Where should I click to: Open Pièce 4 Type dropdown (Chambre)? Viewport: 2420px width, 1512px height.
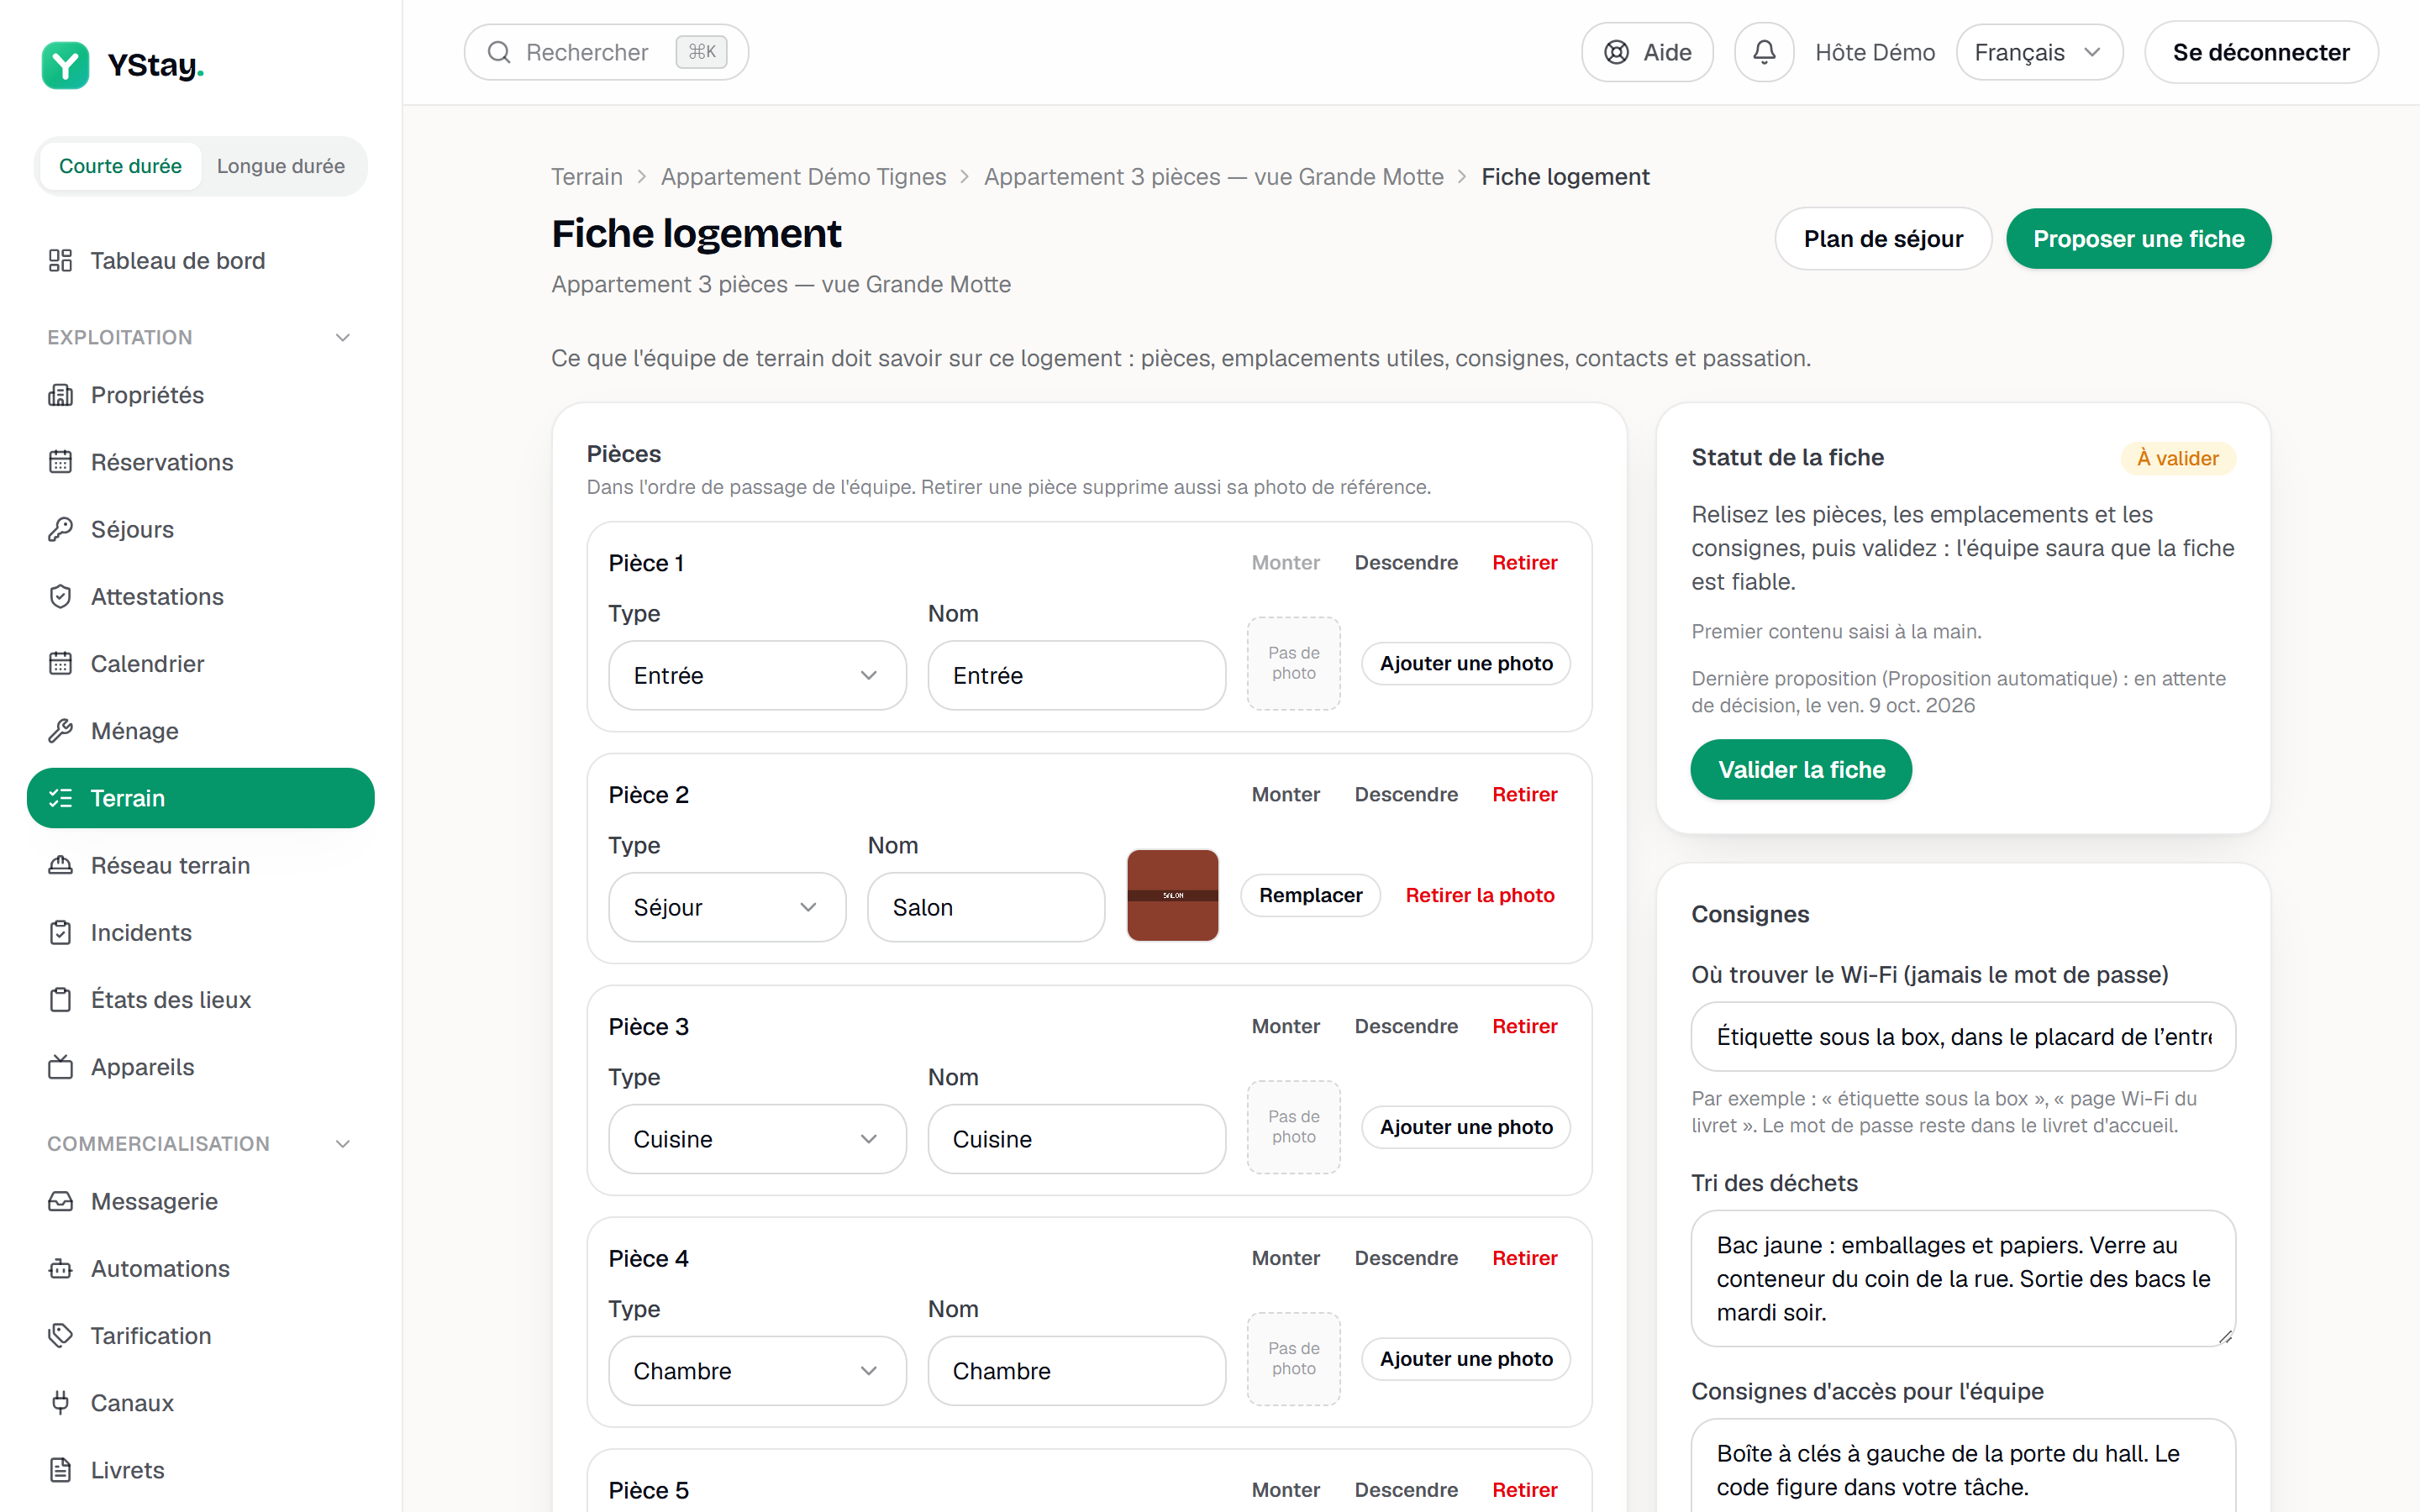coord(757,1371)
